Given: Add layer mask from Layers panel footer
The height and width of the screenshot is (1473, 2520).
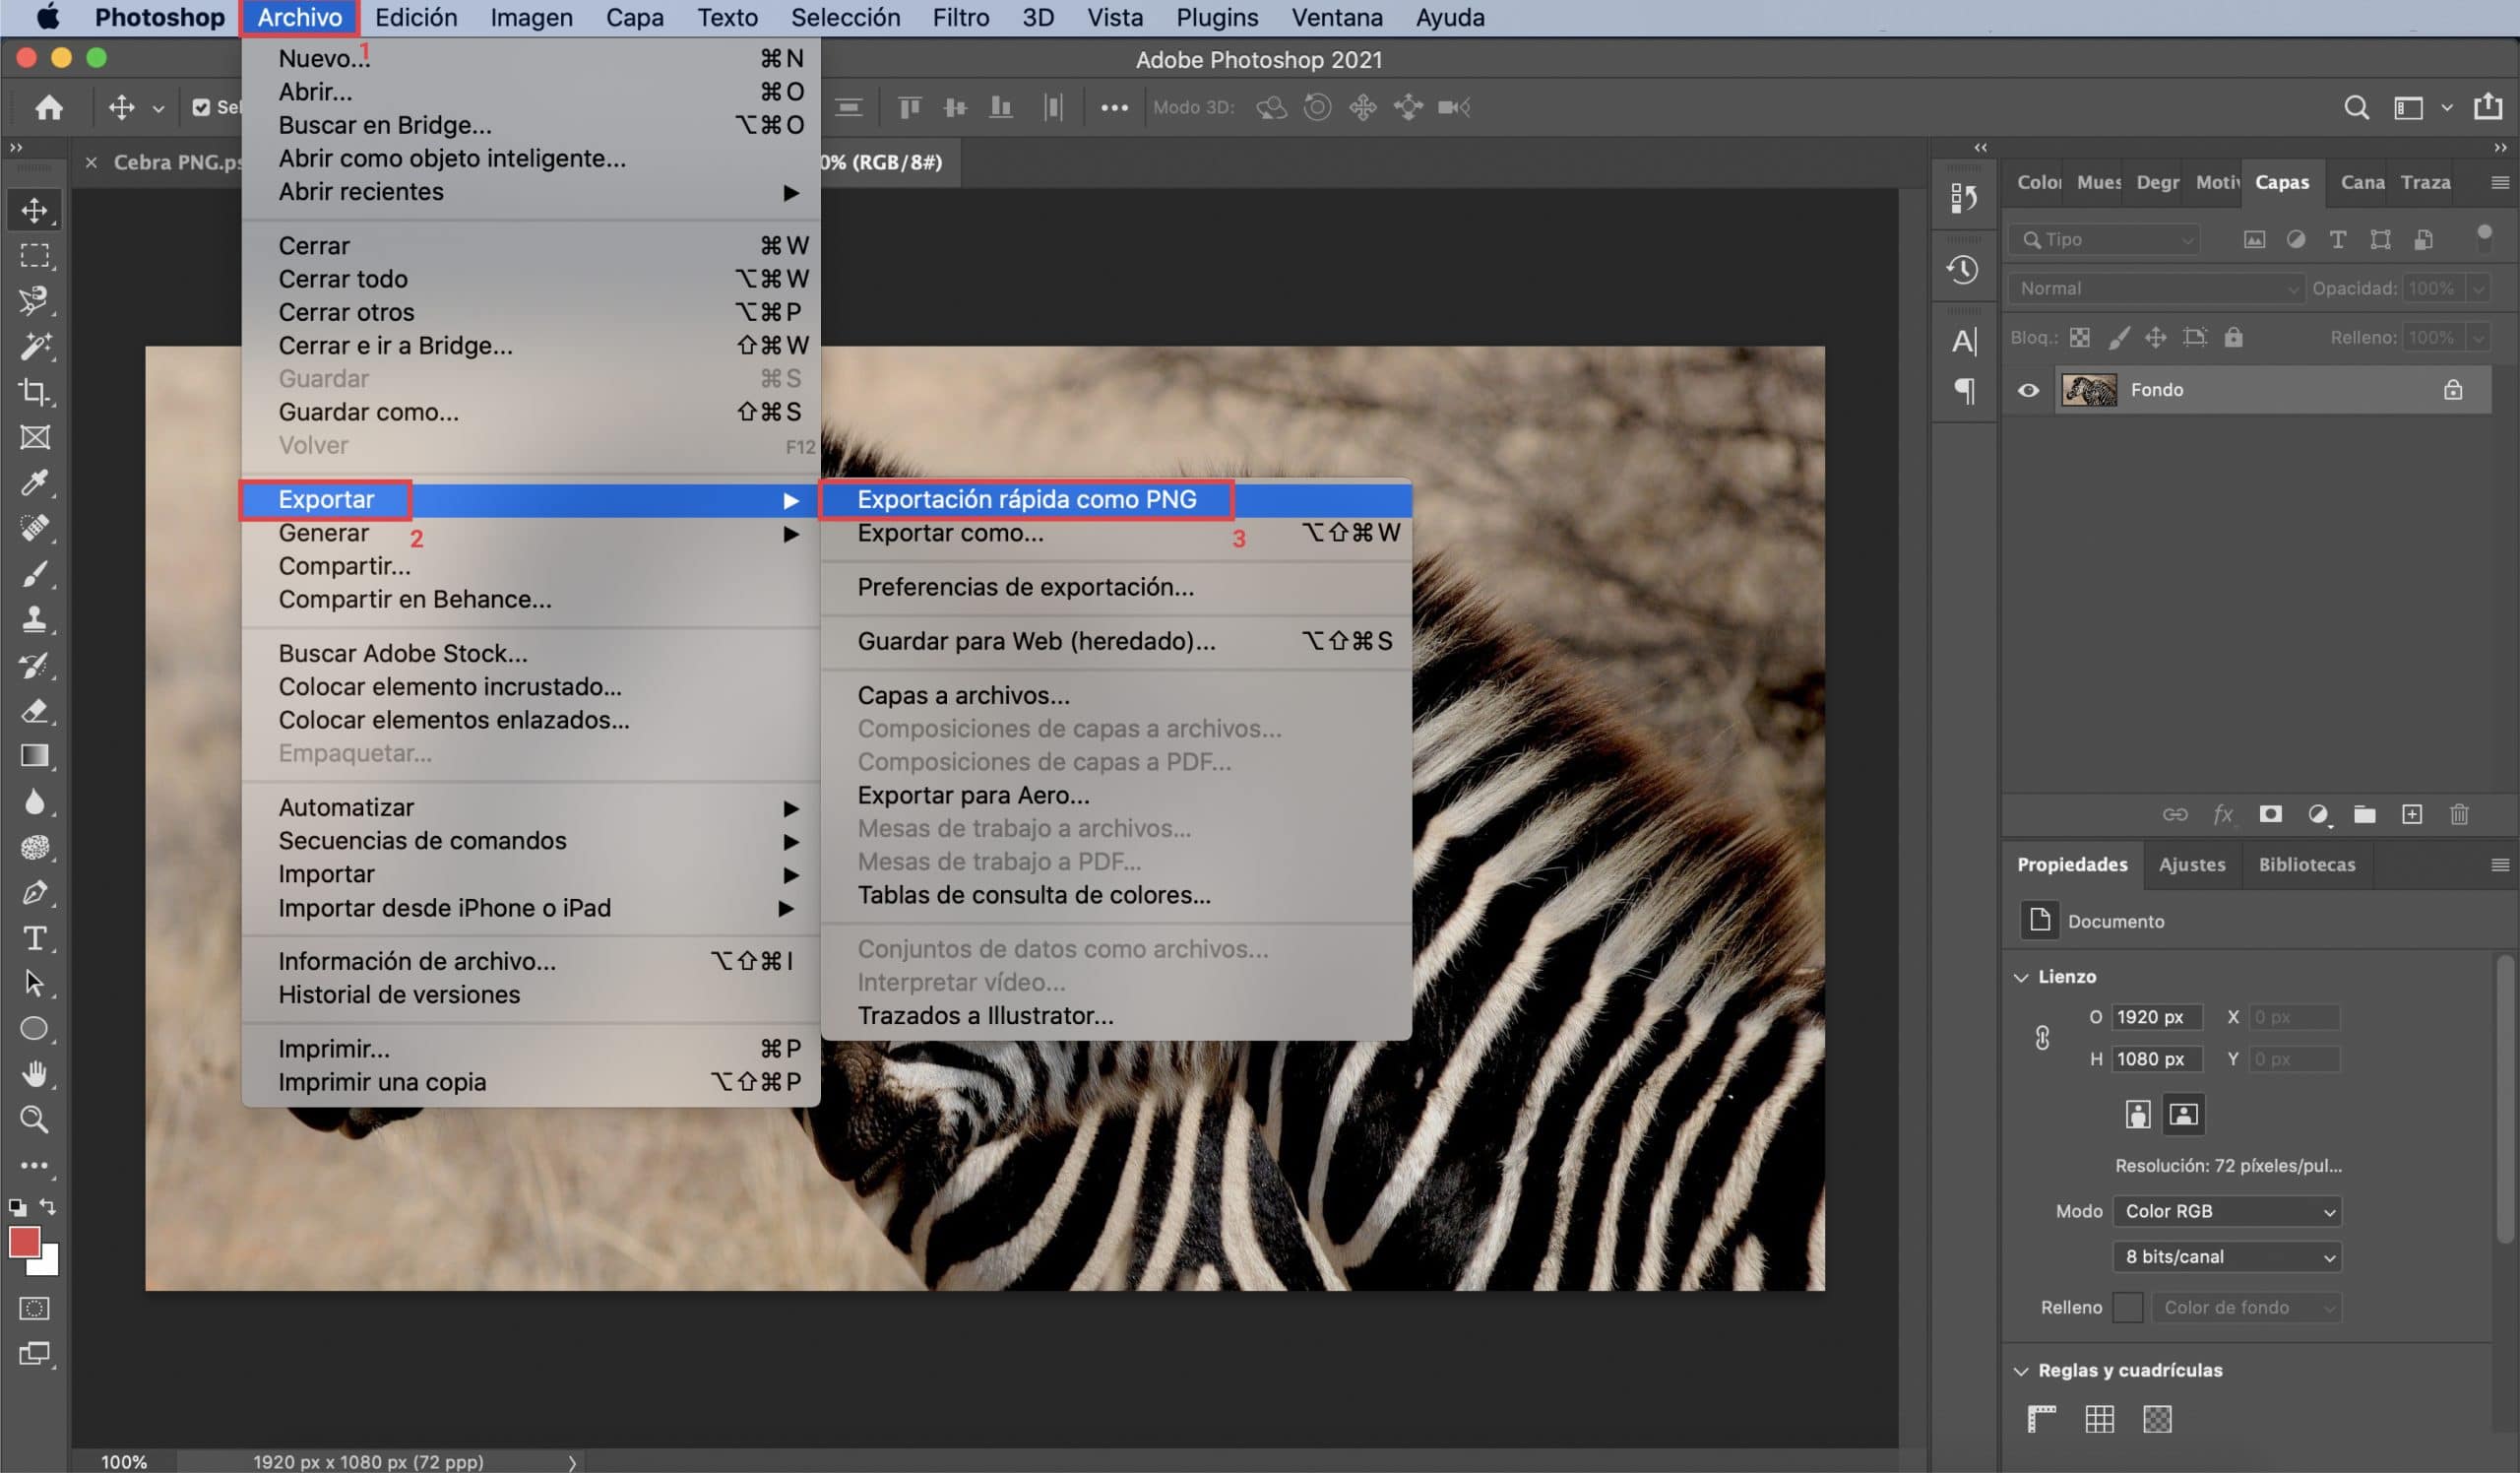Looking at the screenshot, I should click(2271, 815).
